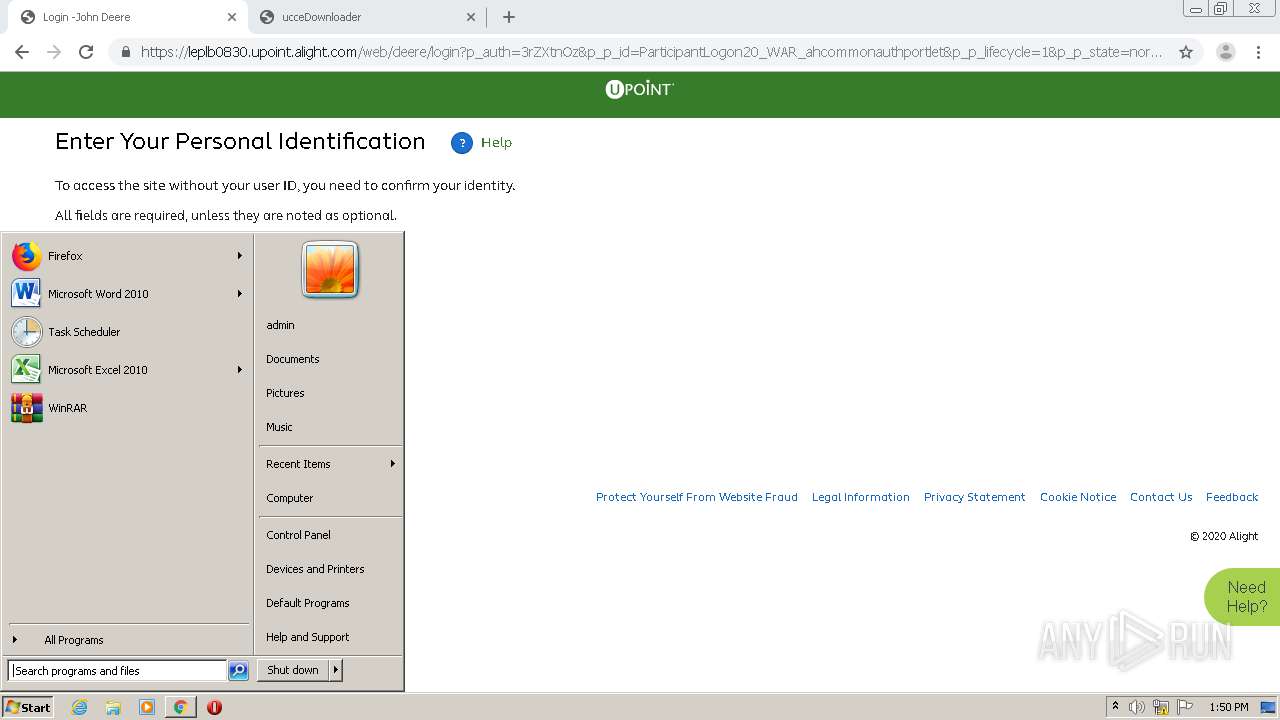
Task: Expand Microsoft Excel 2010 submenu arrow
Action: [240, 370]
